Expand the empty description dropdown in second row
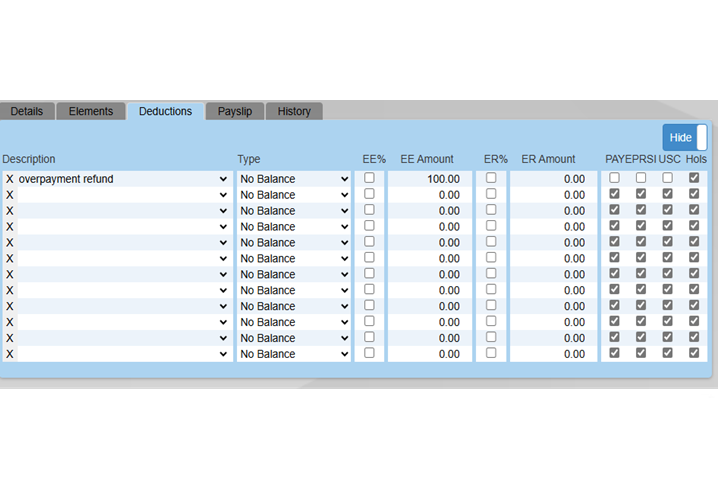Screen dimensions: 720x495 click(123, 195)
